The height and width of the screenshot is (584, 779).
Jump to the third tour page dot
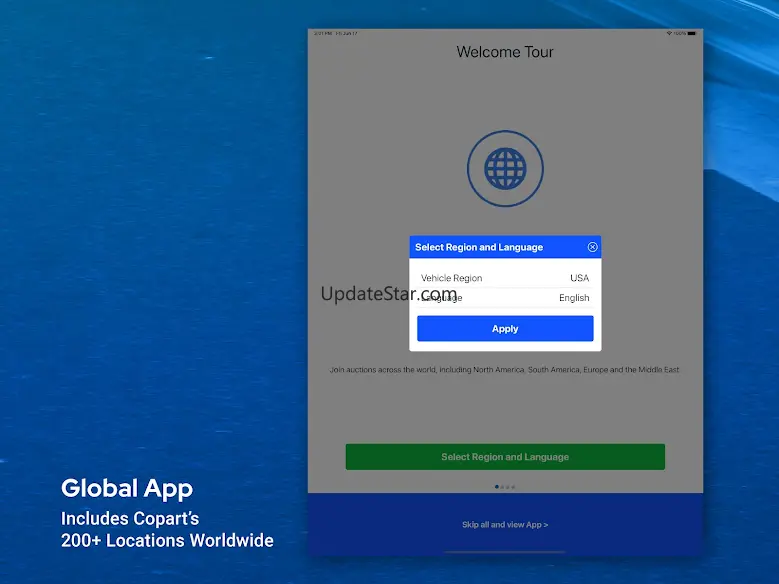point(508,487)
